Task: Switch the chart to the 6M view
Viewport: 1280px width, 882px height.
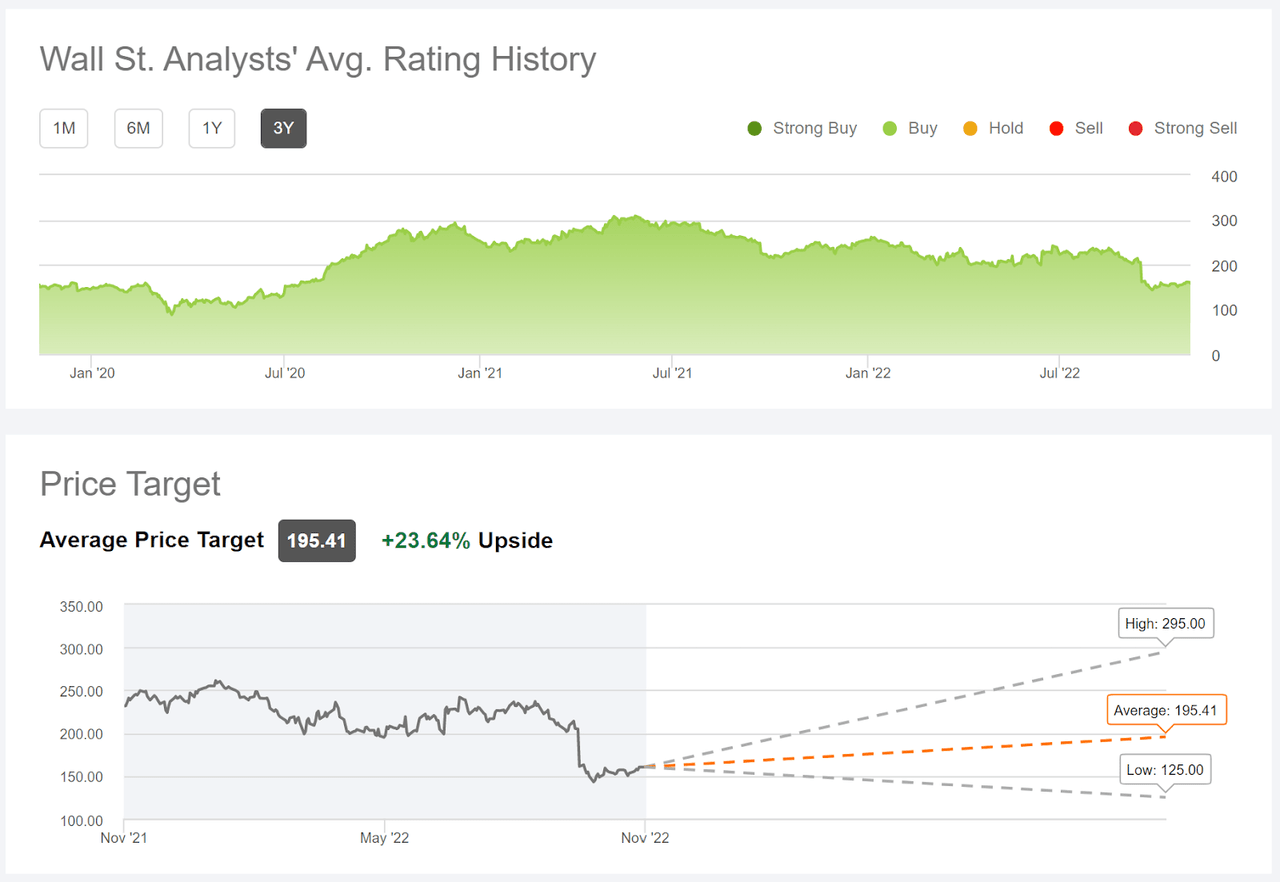Action: coord(138,128)
